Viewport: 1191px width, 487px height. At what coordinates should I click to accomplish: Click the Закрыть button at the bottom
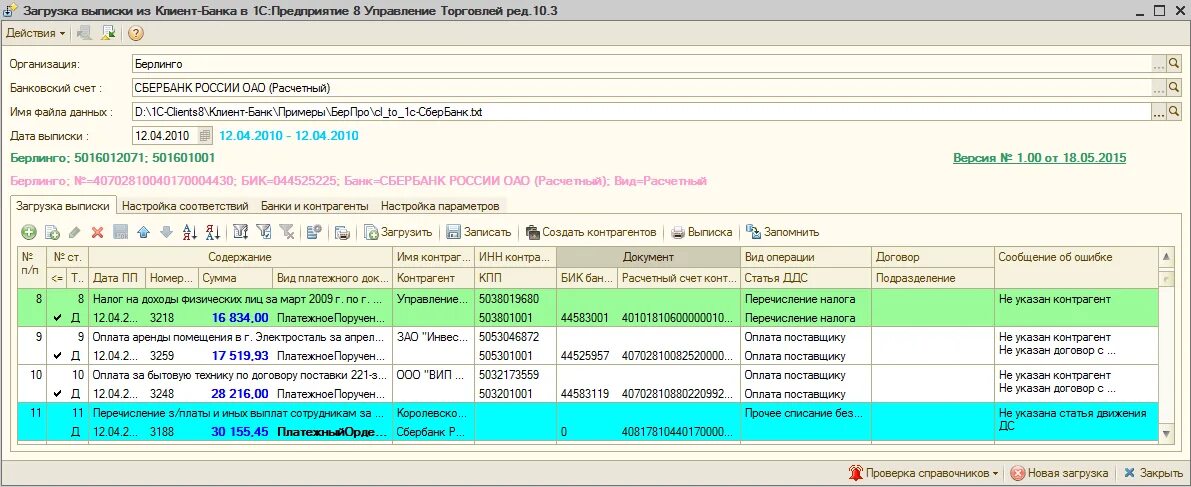pos(1152,473)
